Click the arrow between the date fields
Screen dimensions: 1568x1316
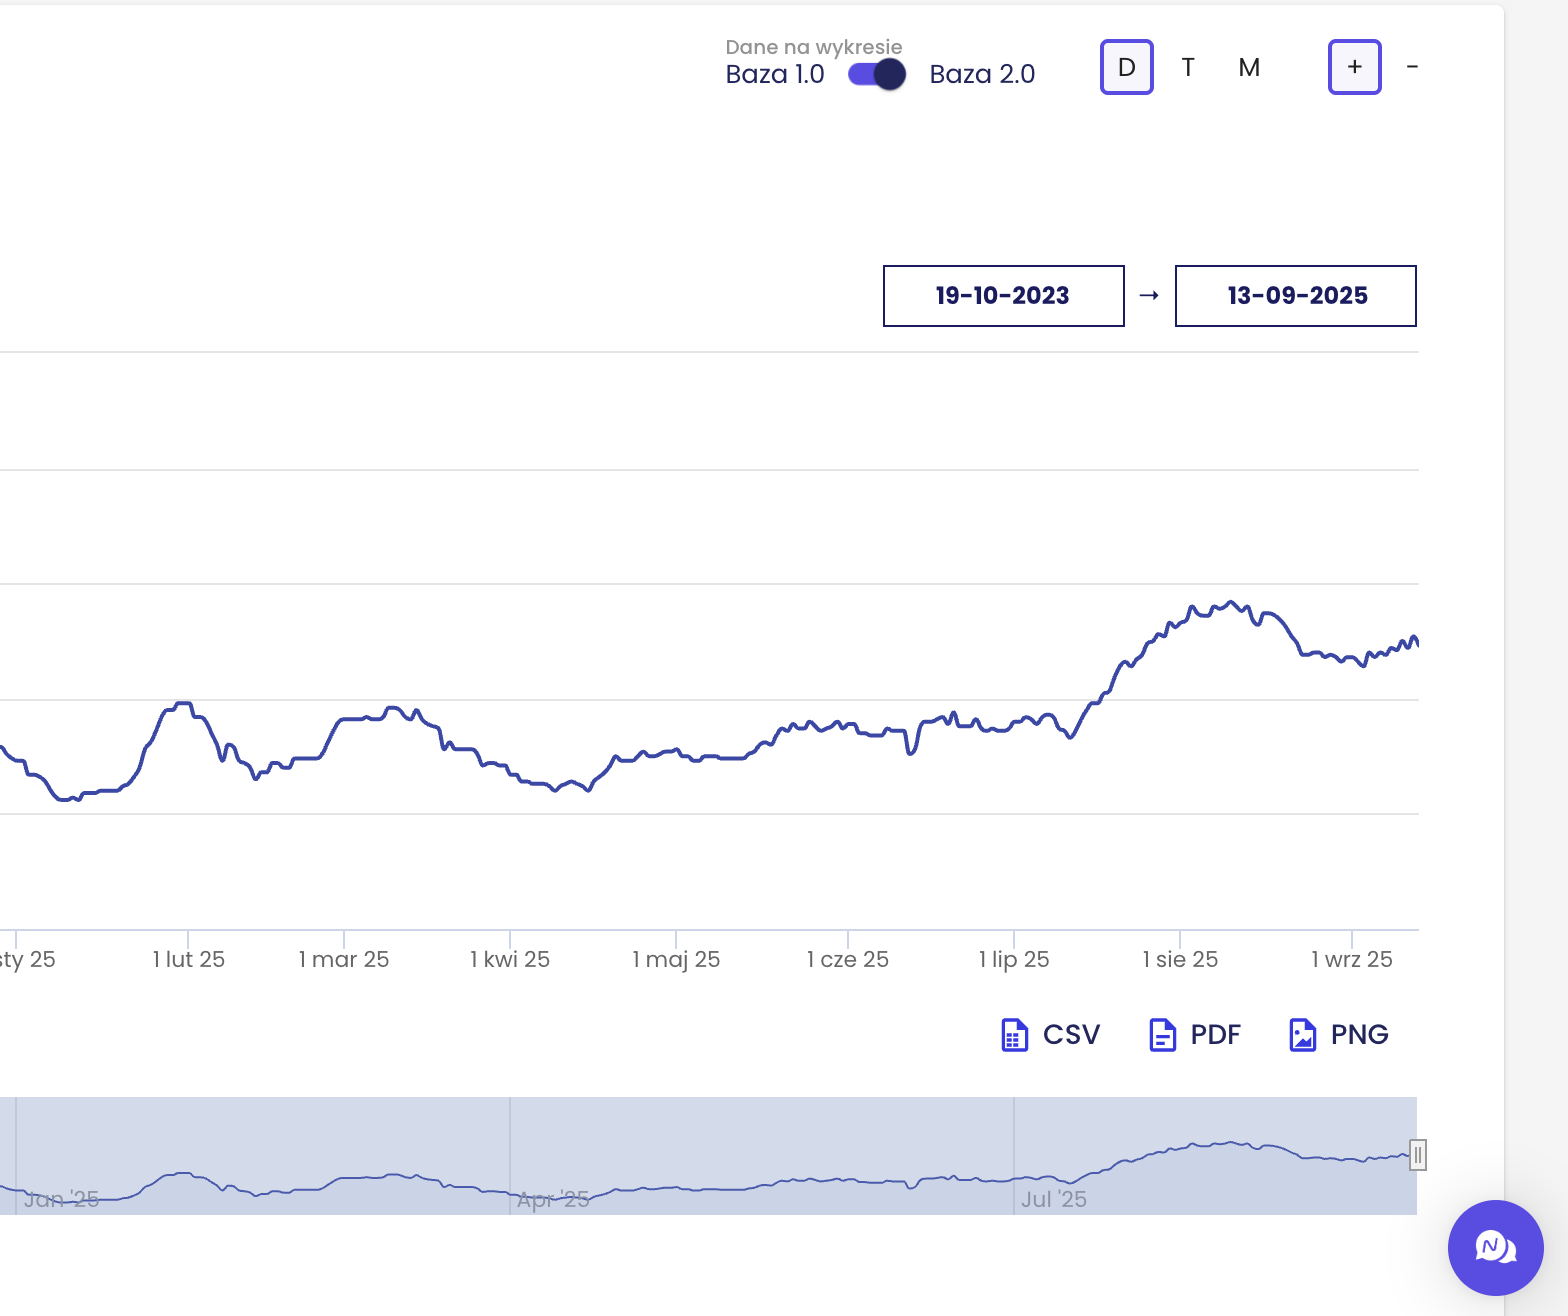tap(1149, 296)
